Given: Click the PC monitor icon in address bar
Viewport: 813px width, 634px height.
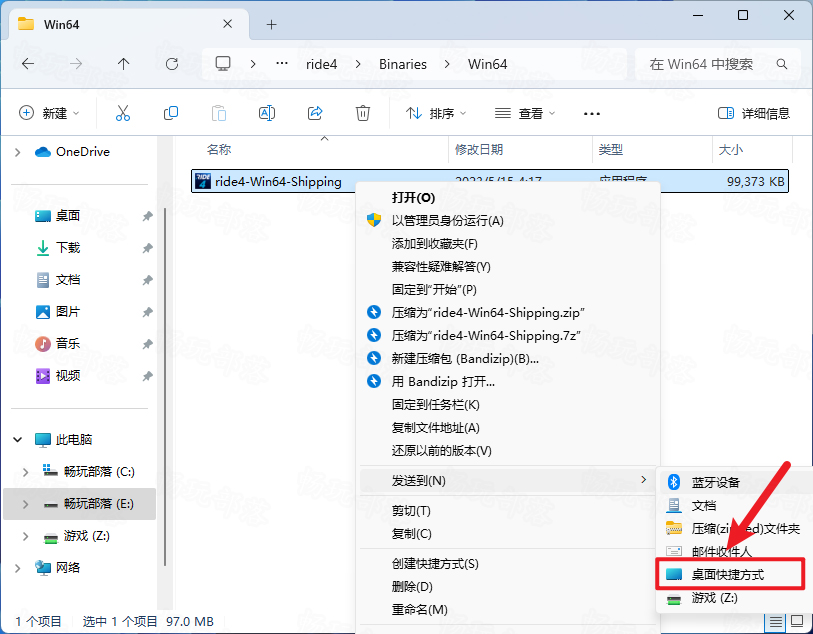Looking at the screenshot, I should tap(223, 64).
